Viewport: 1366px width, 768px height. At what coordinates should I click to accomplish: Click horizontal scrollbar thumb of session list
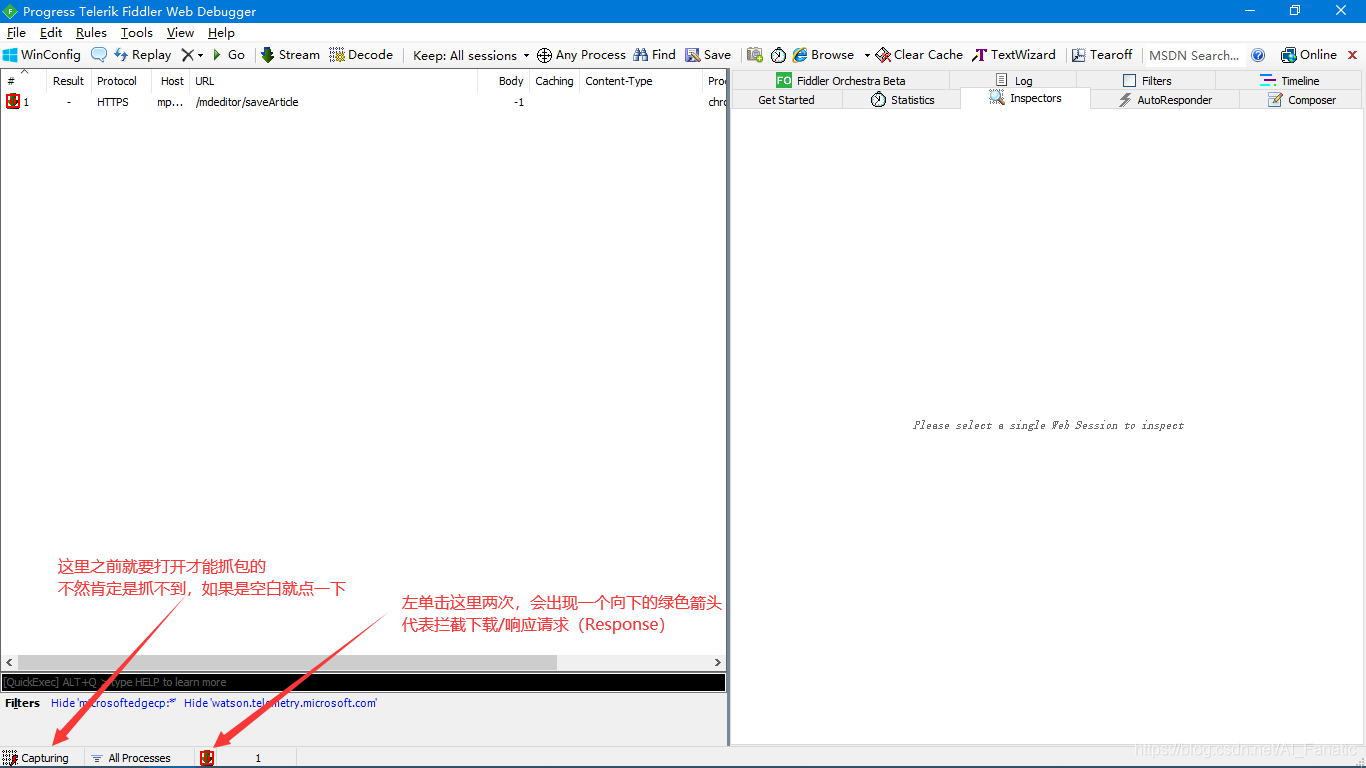tap(287, 662)
